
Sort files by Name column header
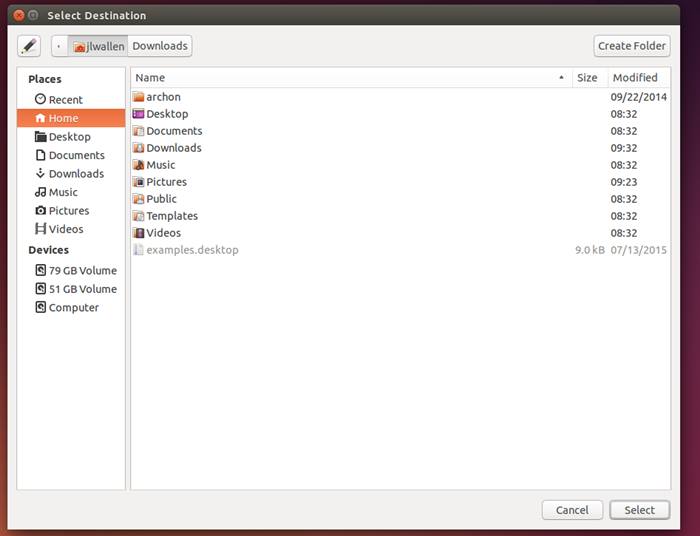click(352, 78)
